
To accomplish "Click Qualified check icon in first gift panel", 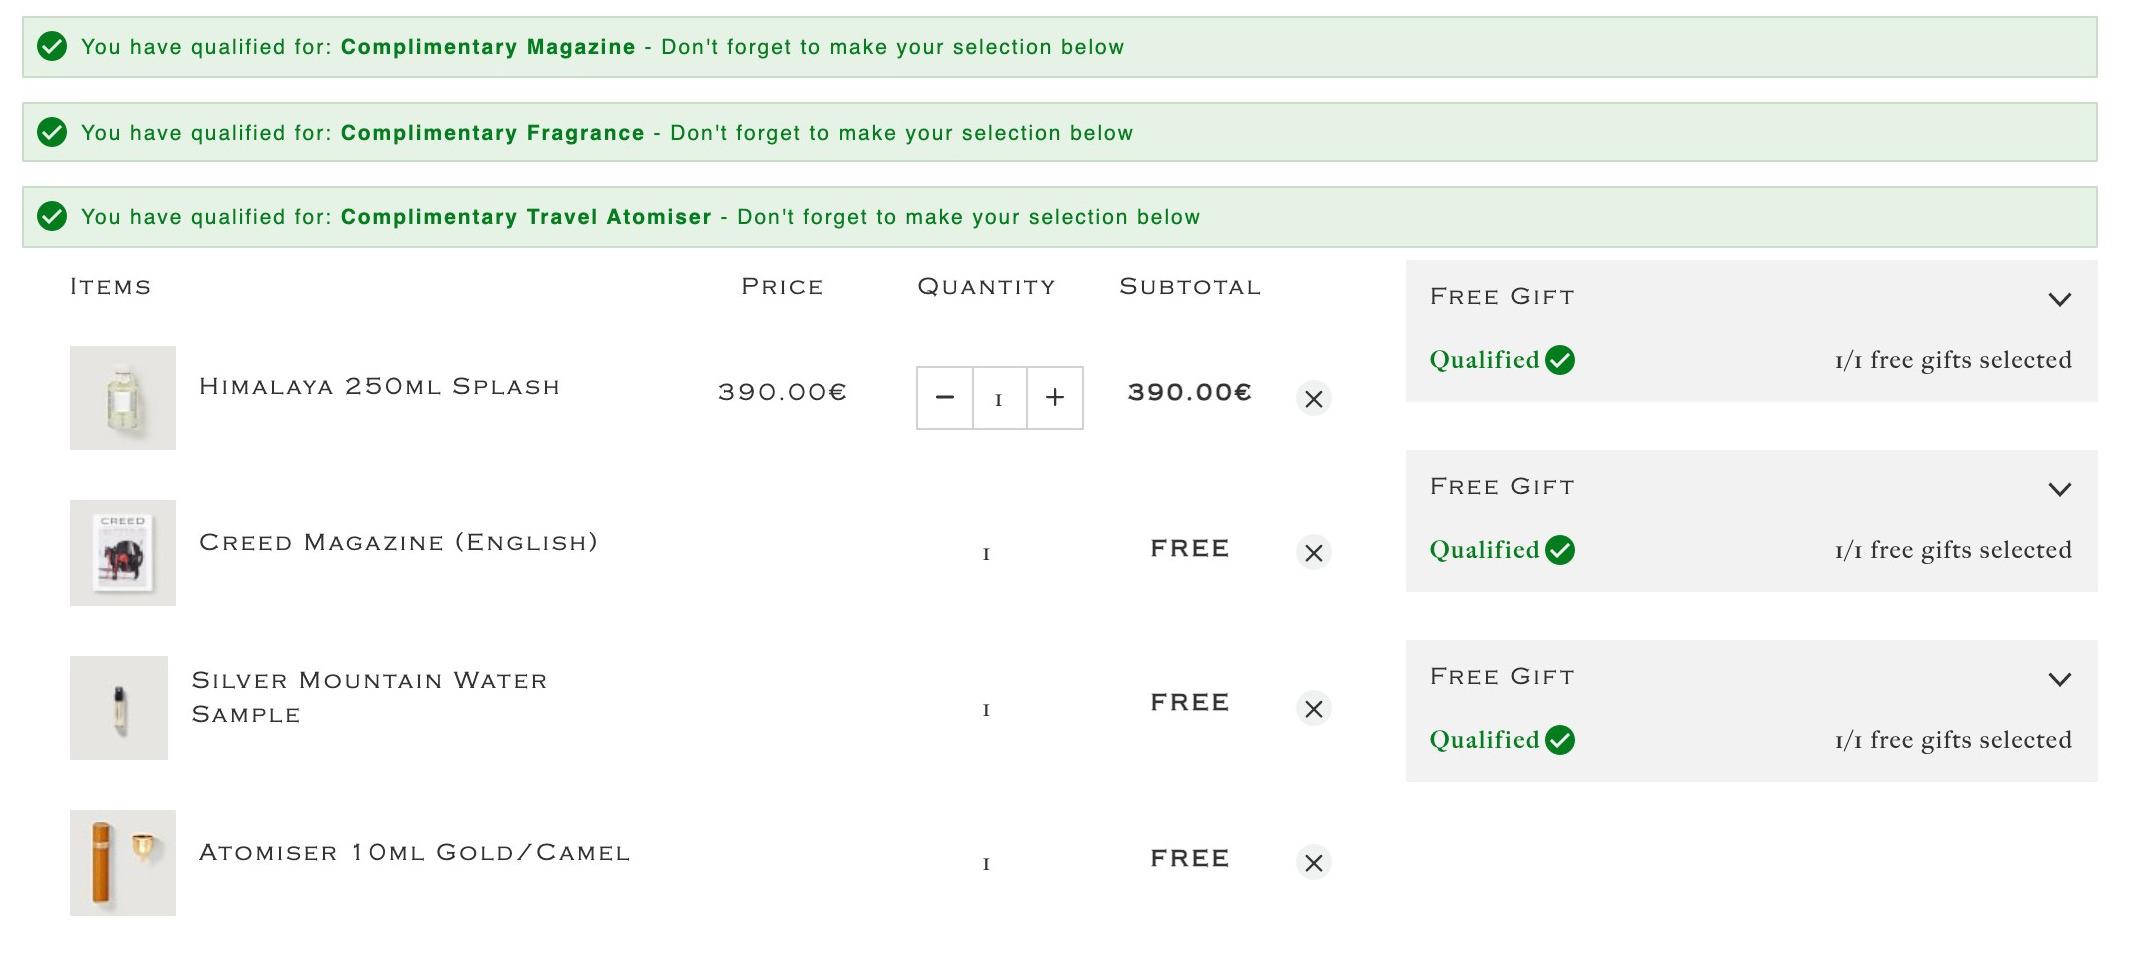I will point(1560,360).
